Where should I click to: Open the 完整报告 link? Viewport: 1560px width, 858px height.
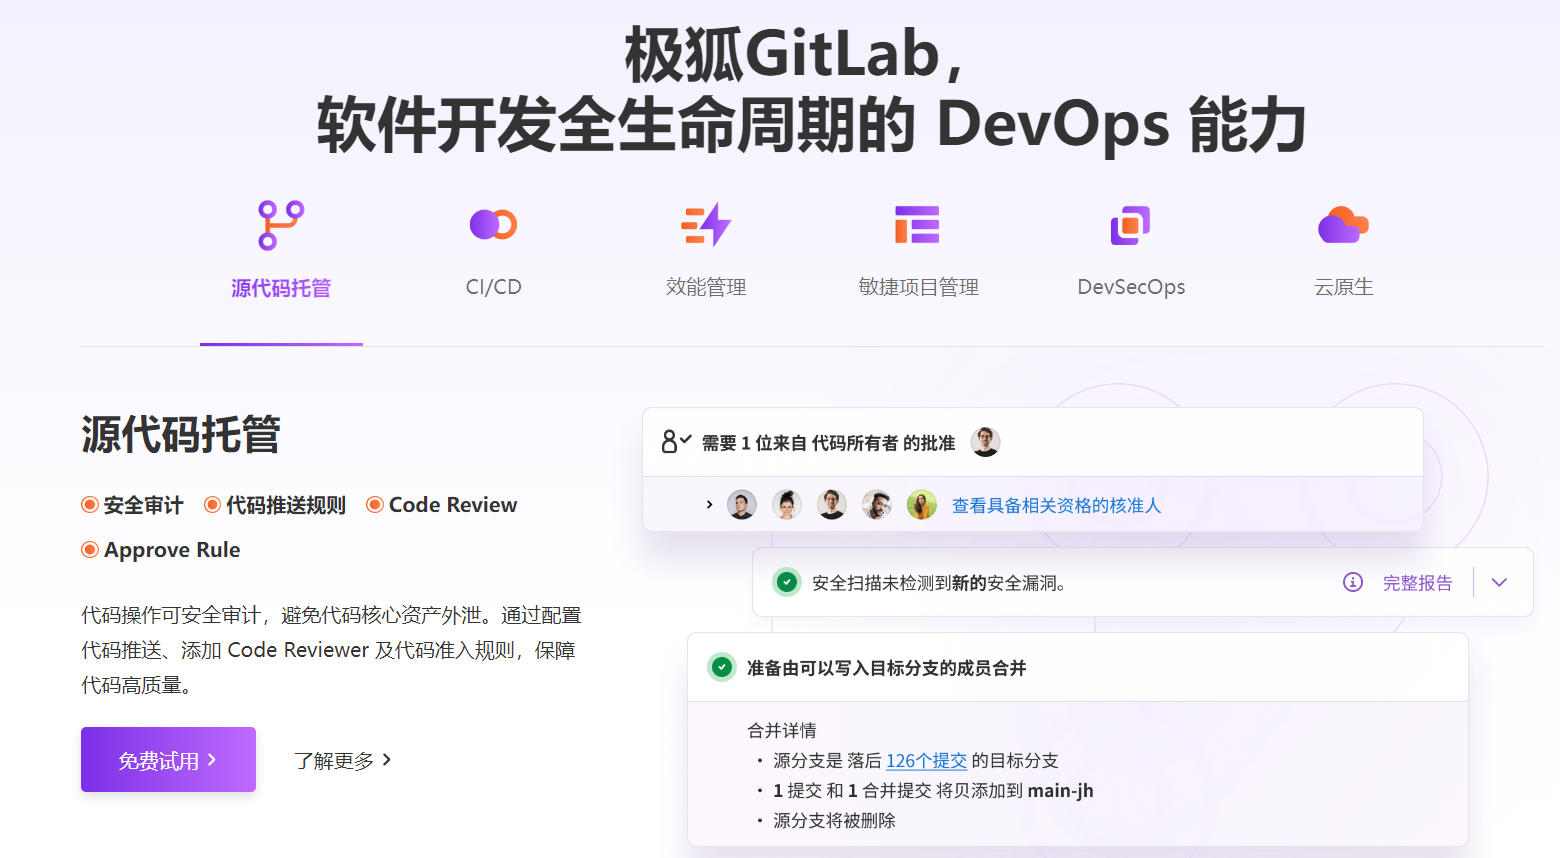pos(1417,583)
